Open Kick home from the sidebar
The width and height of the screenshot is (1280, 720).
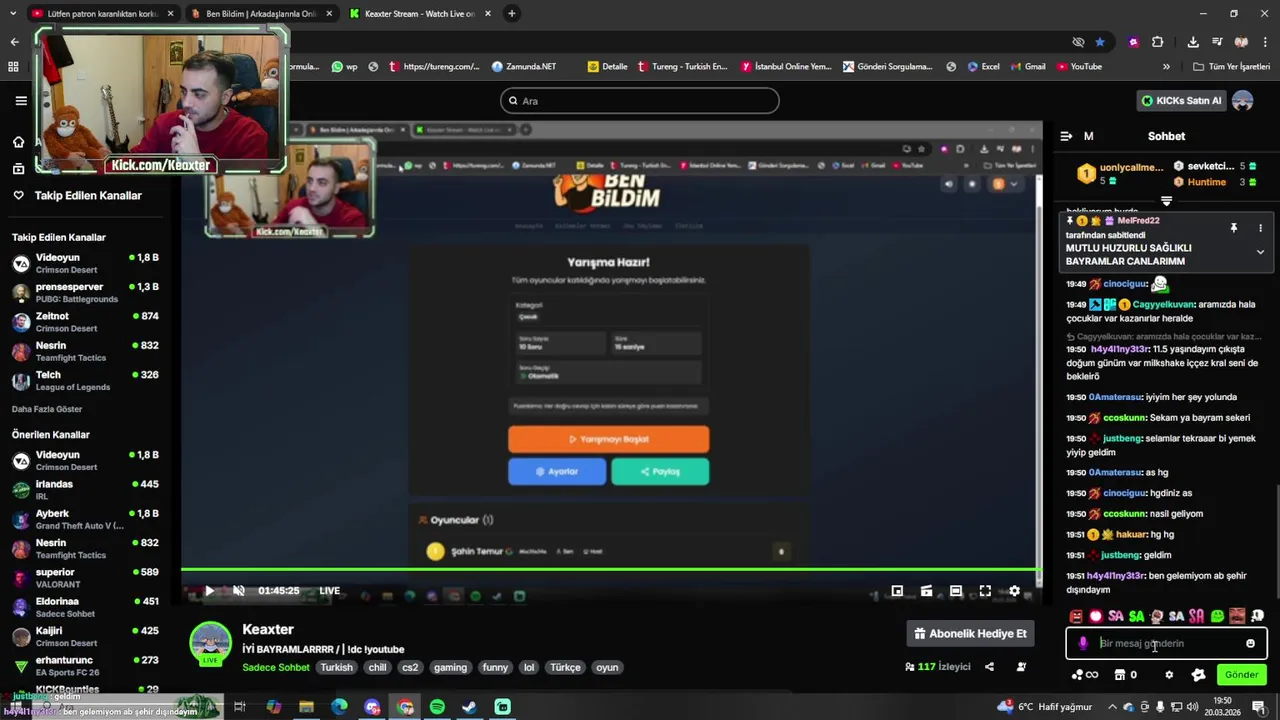(18, 142)
